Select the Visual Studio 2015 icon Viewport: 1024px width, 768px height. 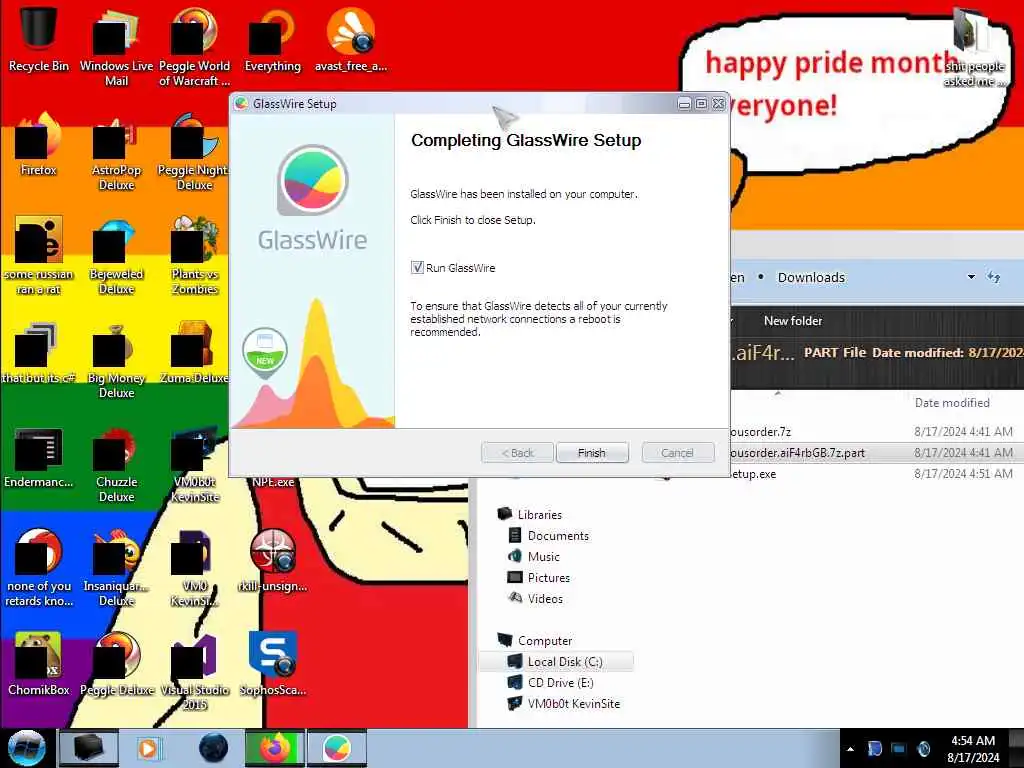click(x=194, y=671)
